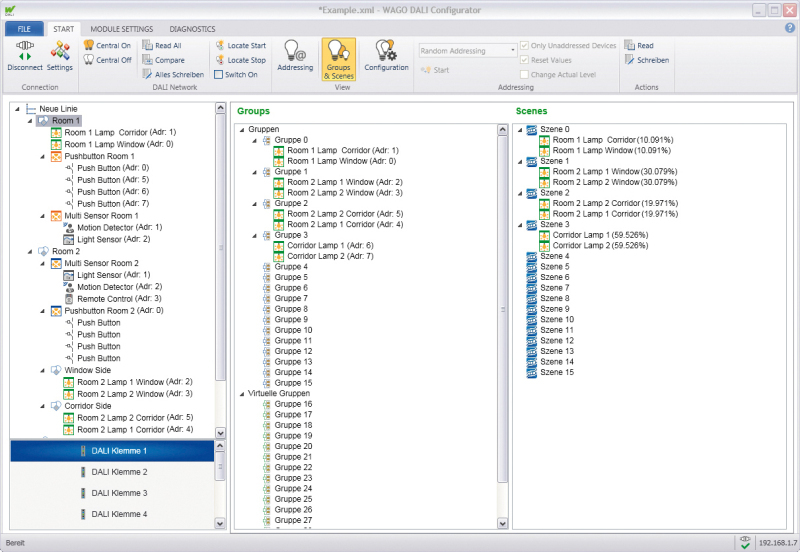Click Locate Stop
The width and height of the screenshot is (800, 552).
tap(240, 60)
